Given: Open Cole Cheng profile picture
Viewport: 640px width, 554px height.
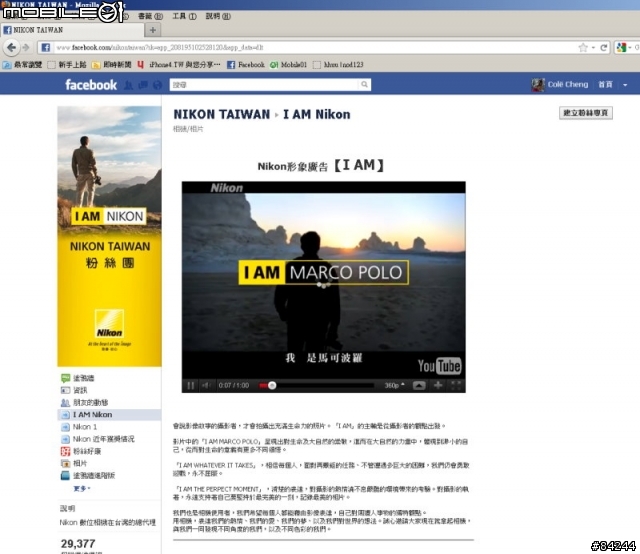Looking at the screenshot, I should pyautogui.click(x=538, y=85).
